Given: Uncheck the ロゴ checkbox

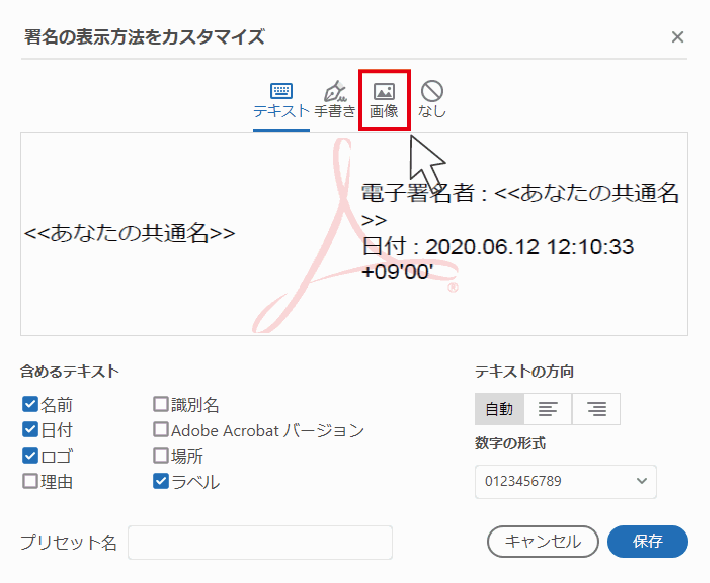Looking at the screenshot, I should [30, 456].
